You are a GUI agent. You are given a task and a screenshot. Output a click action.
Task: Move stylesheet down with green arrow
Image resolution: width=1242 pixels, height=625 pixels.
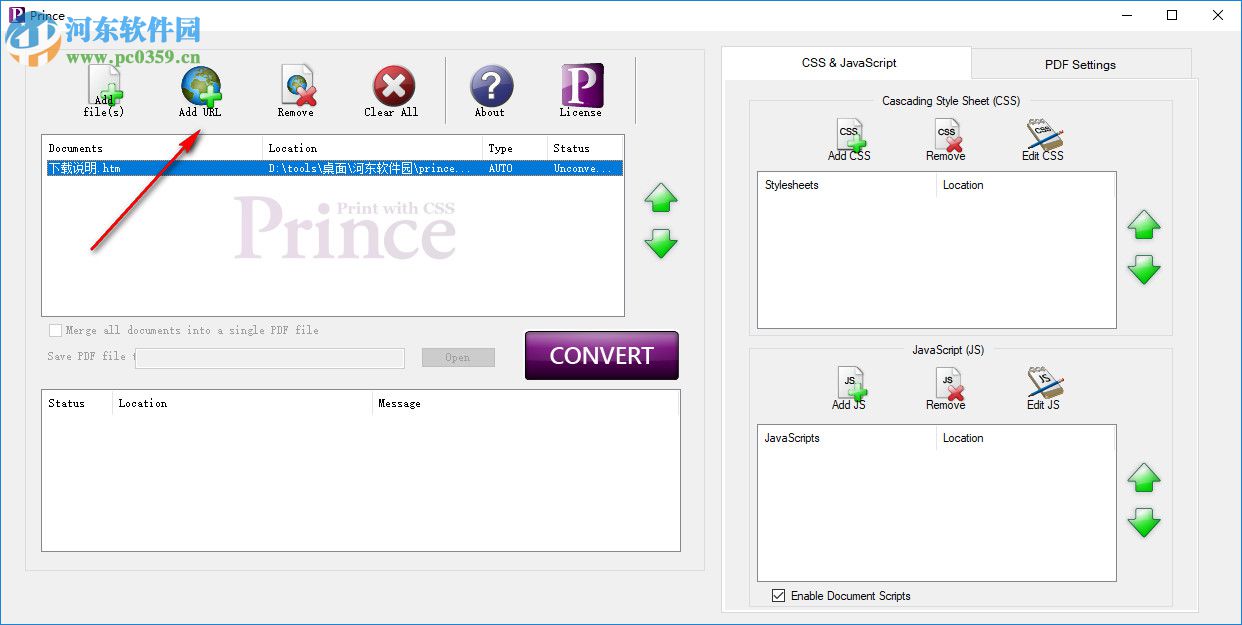(1144, 269)
